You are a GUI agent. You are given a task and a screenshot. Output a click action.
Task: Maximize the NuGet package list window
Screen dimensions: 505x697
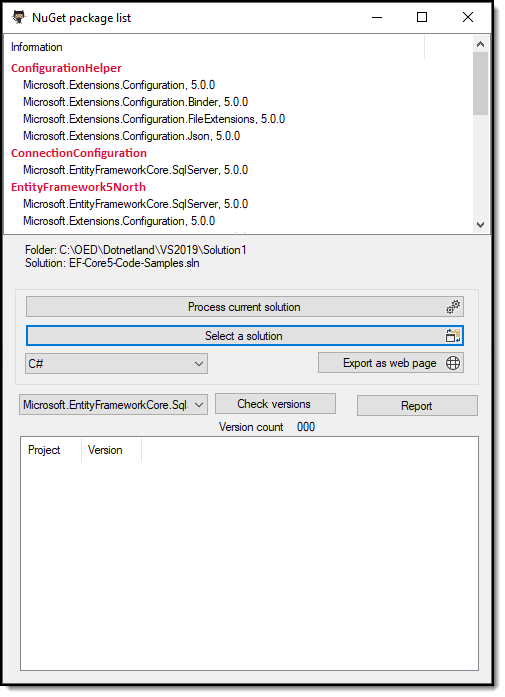click(422, 17)
